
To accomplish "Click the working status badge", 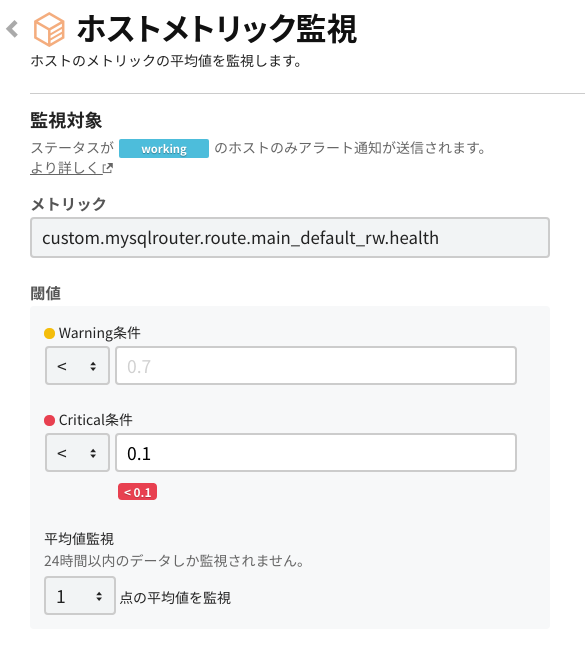I will (x=164, y=148).
